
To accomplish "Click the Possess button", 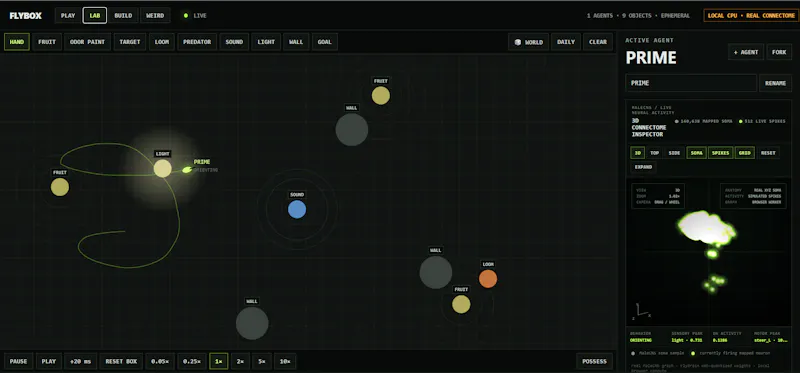I will pyautogui.click(x=594, y=361).
